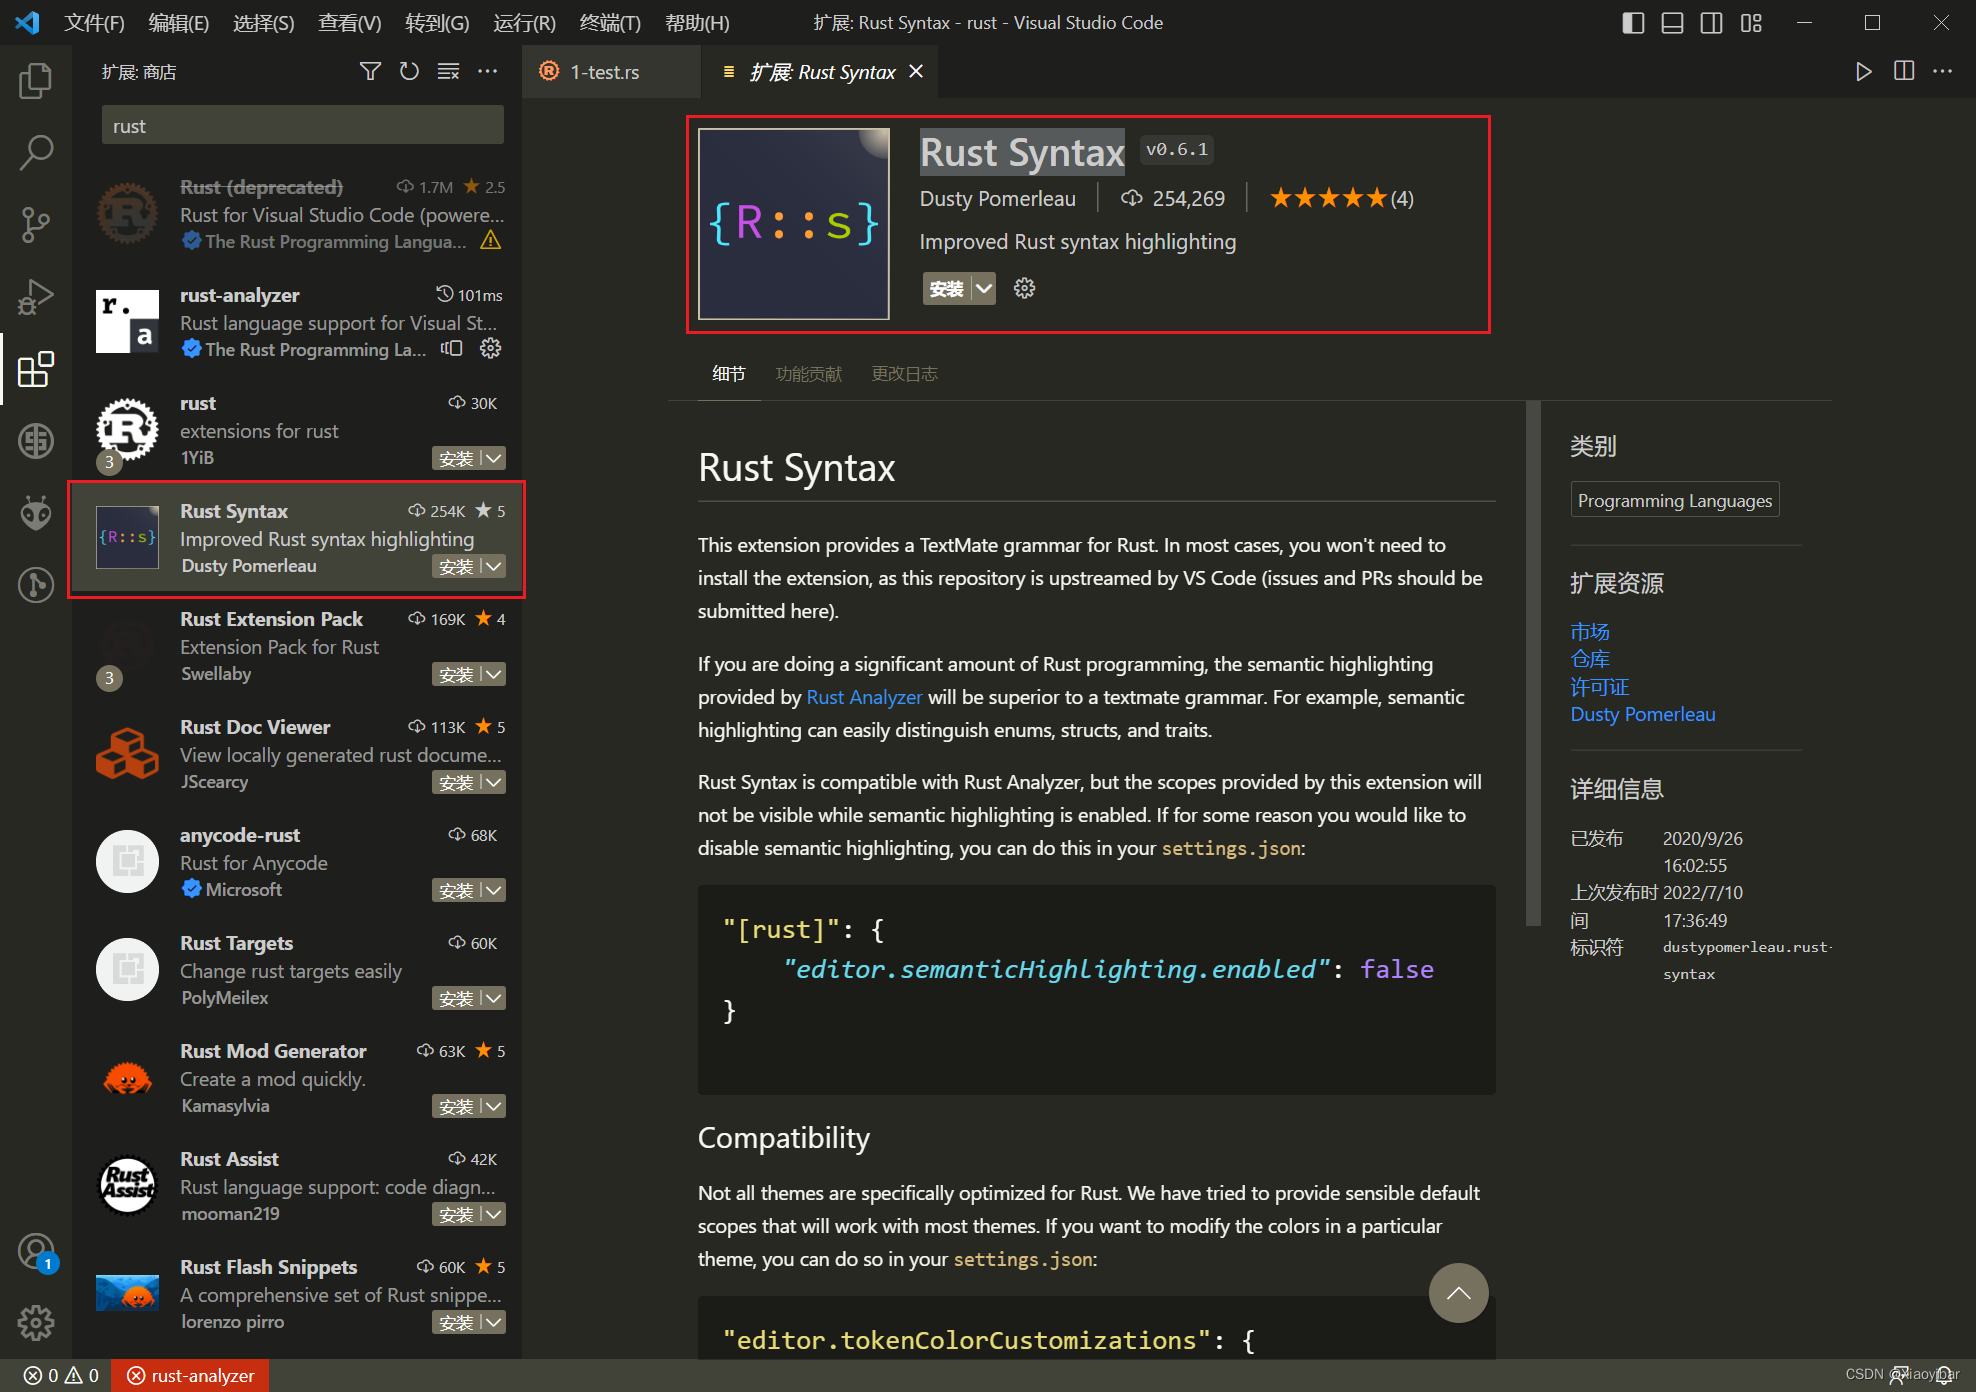Click Rust Syntax manage gear on detail page

pos(1024,288)
